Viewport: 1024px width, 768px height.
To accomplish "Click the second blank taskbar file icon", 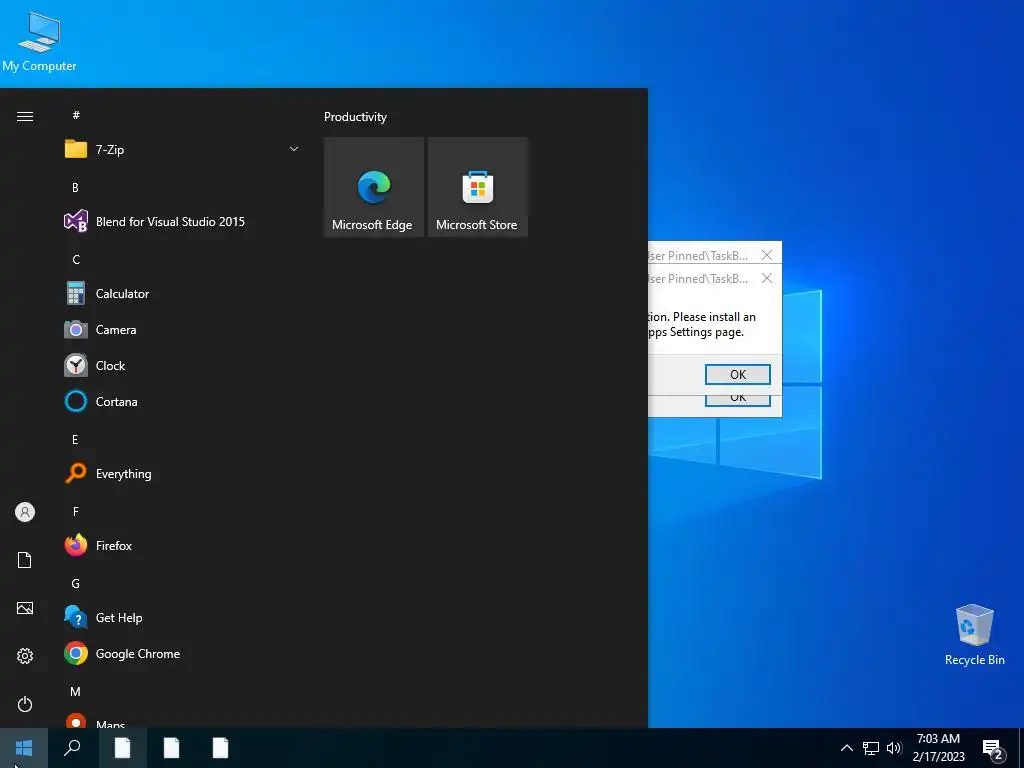I will (172, 748).
